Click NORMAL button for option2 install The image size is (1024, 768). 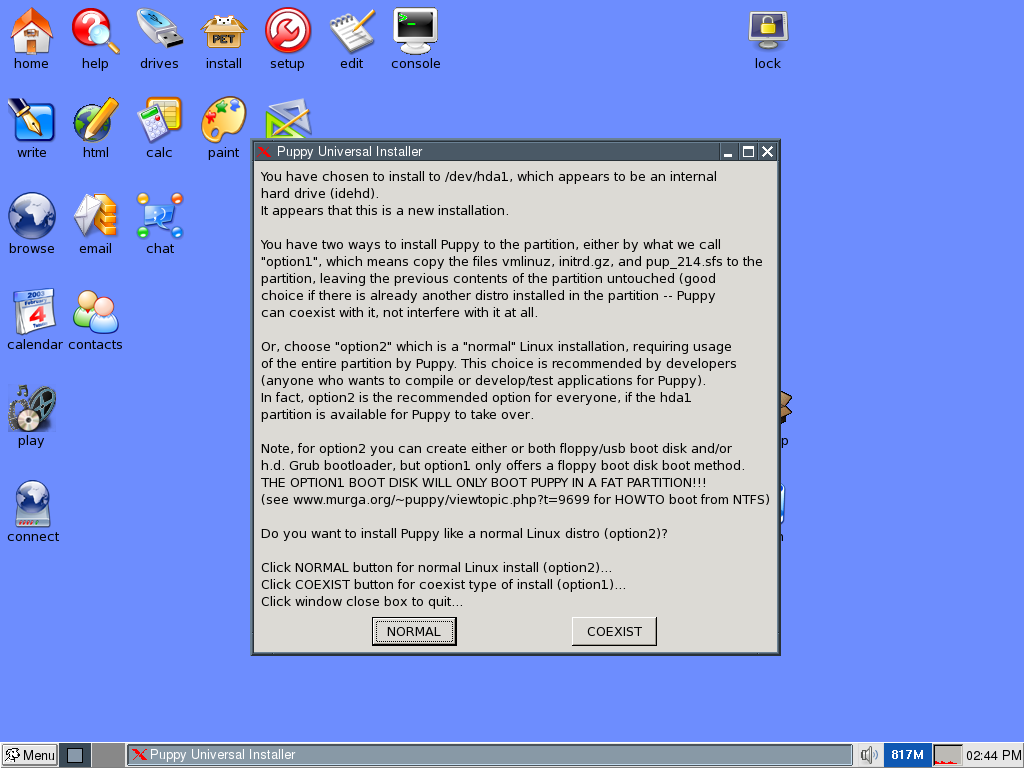tap(414, 632)
